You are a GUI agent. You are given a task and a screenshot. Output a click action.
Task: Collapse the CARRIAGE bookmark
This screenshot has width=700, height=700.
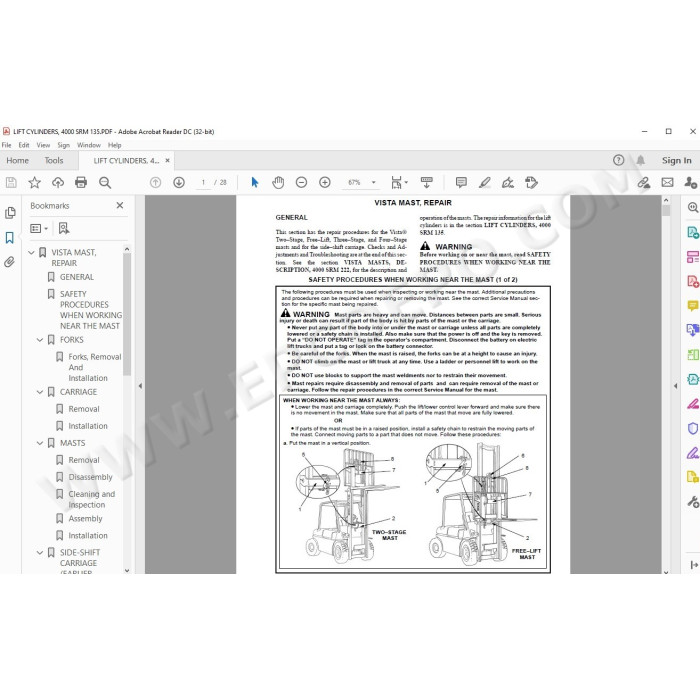pos(40,392)
